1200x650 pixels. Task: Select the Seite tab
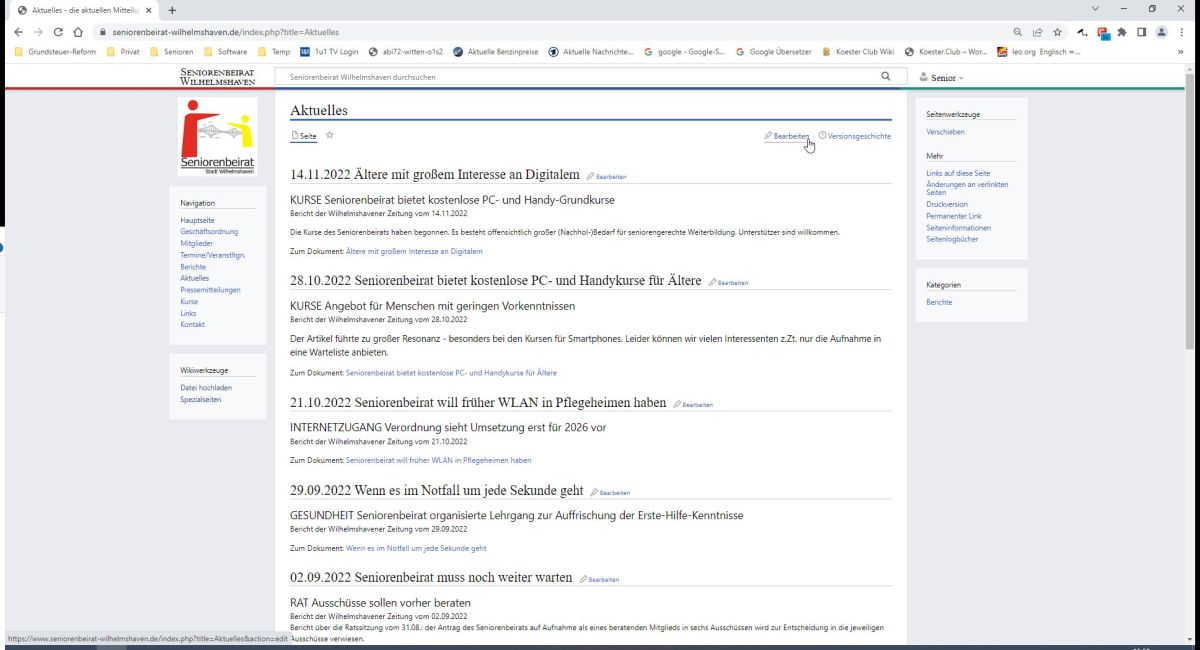click(304, 136)
